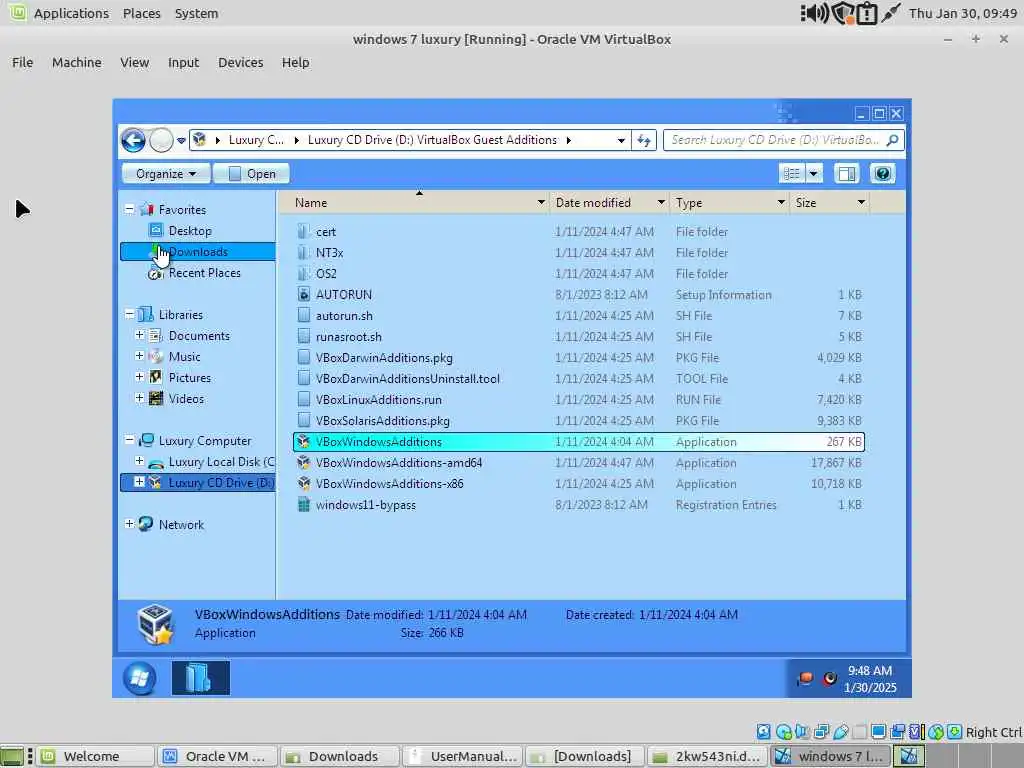Click the refresh button beside address bar
Viewport: 1024px width, 768px height.
click(644, 140)
